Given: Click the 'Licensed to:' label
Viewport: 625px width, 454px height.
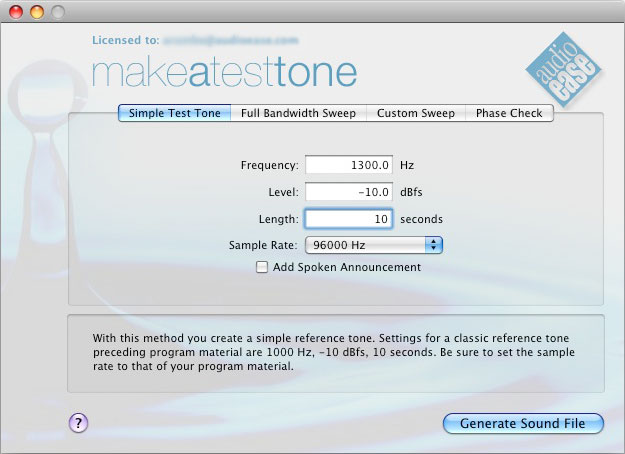Looking at the screenshot, I should coord(126,40).
